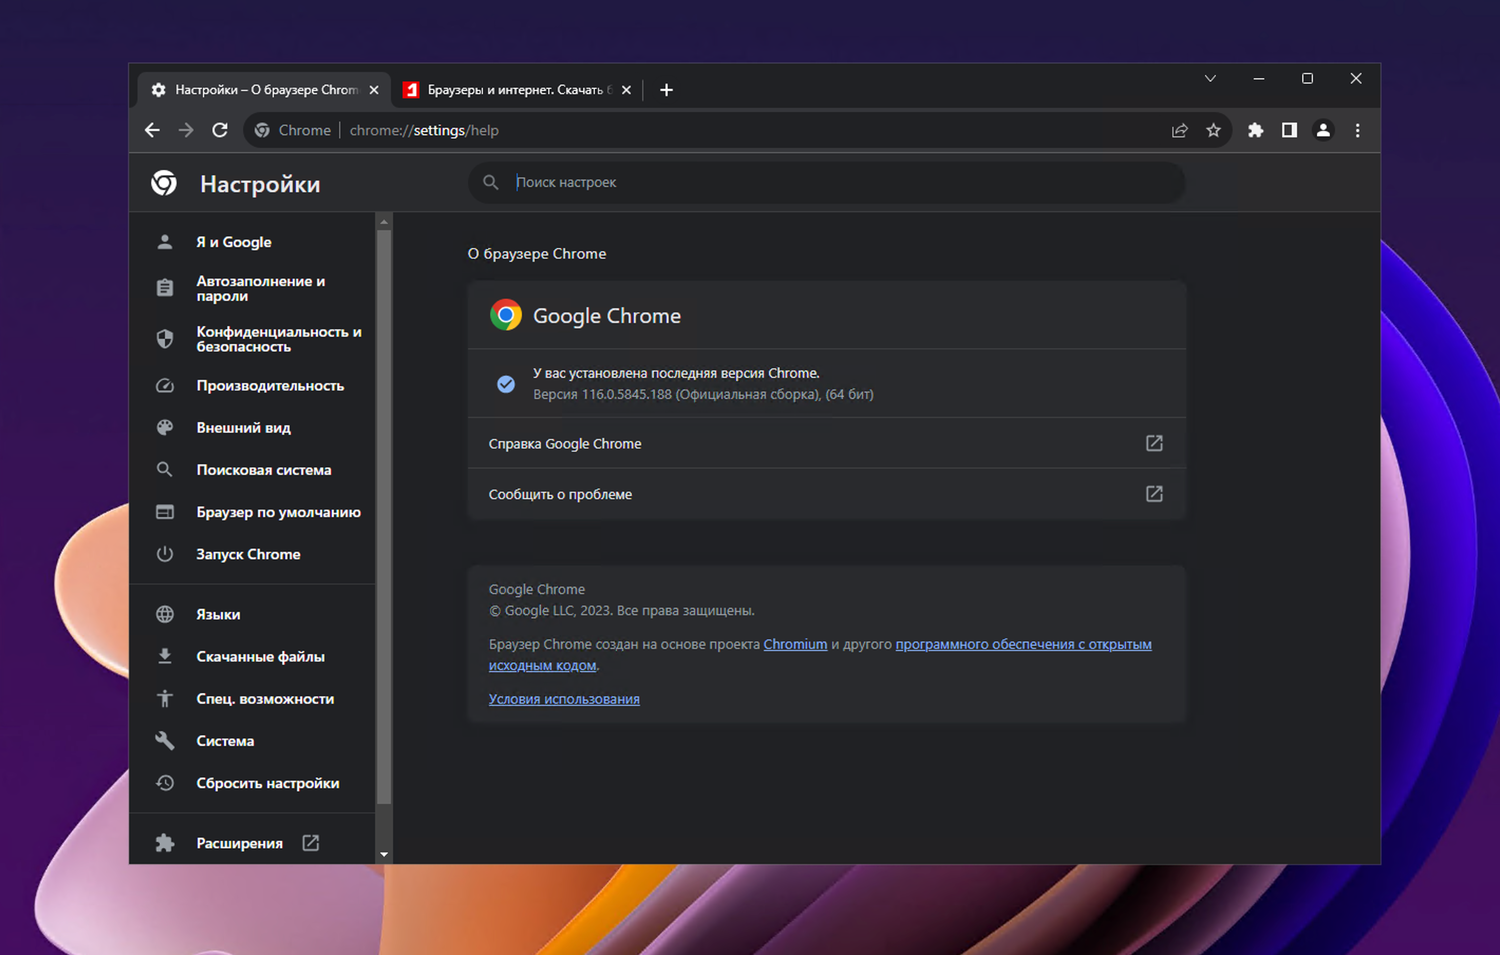This screenshot has height=955, width=1500.
Task: Click the magnifier icon in settings search
Action: (490, 182)
